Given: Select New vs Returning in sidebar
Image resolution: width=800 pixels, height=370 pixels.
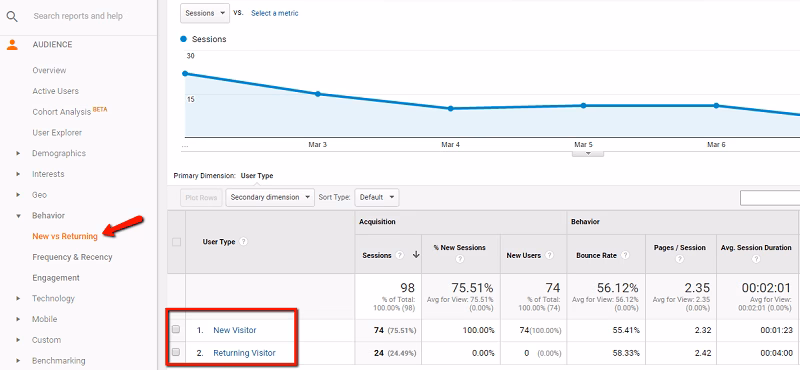Looking at the screenshot, I should [x=65, y=236].
